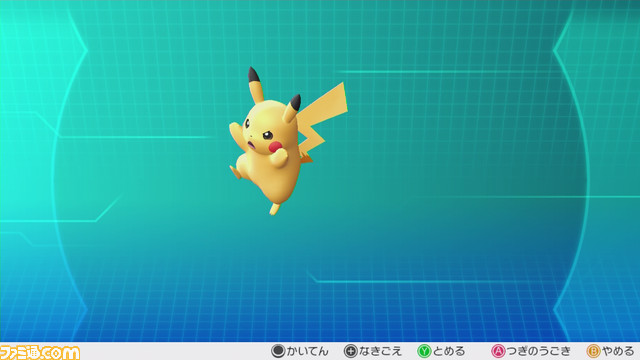Click Pikachu's lightning-shaped tail
This screenshot has height=360, width=640.
pos(322,118)
